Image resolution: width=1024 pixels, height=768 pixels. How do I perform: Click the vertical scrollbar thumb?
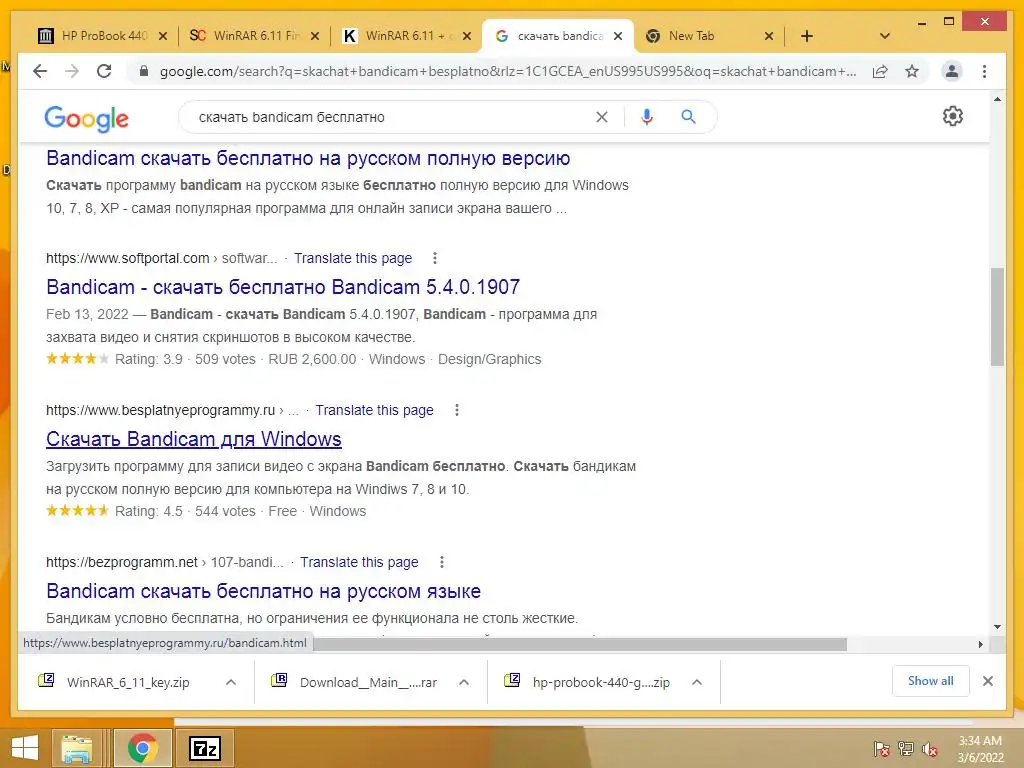click(997, 317)
